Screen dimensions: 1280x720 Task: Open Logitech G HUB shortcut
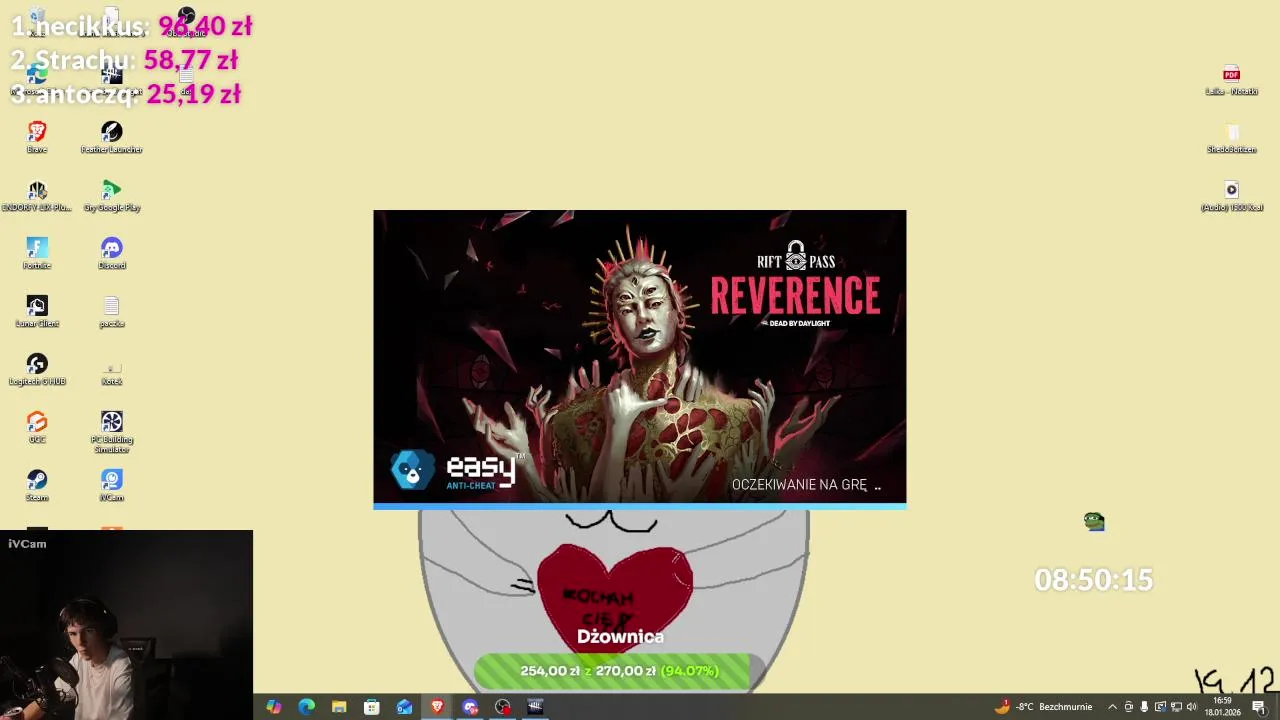point(37,369)
